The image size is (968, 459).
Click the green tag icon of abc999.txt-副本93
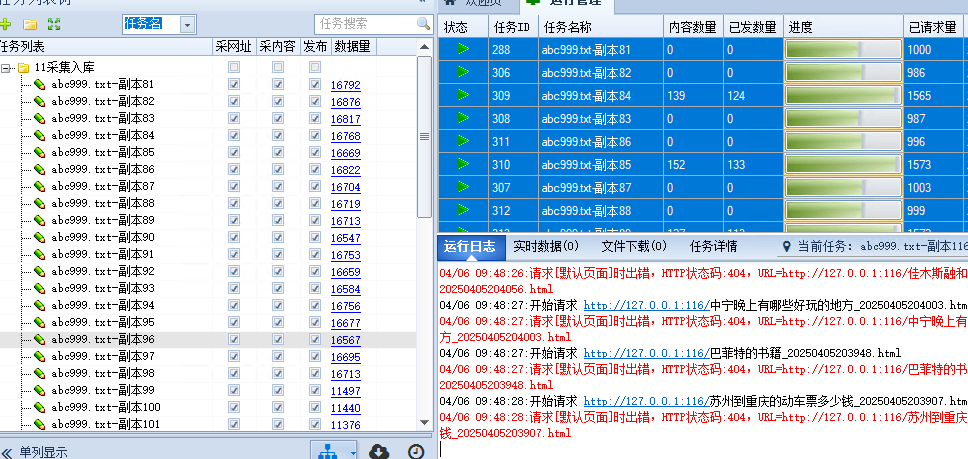coord(40,288)
